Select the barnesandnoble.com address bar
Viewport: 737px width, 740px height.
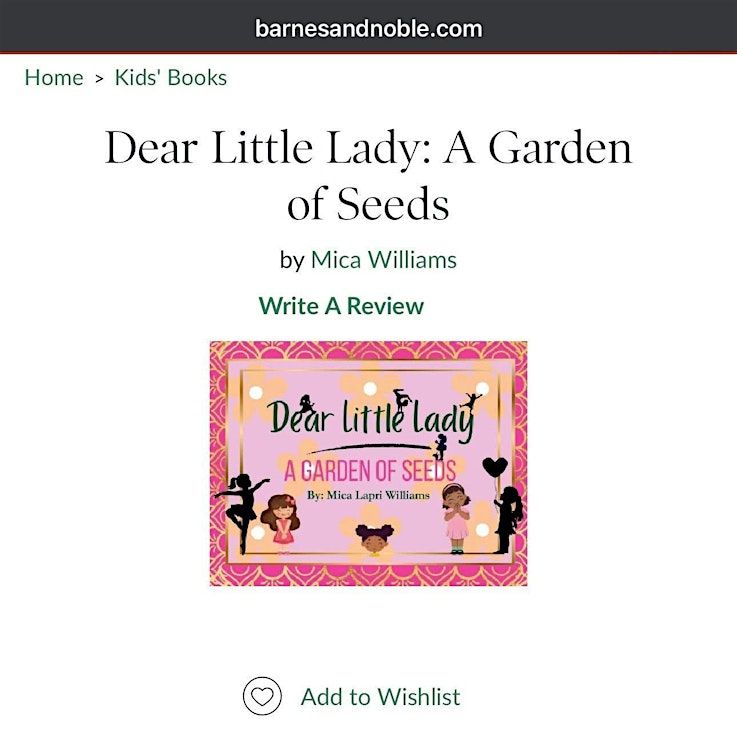(368, 28)
